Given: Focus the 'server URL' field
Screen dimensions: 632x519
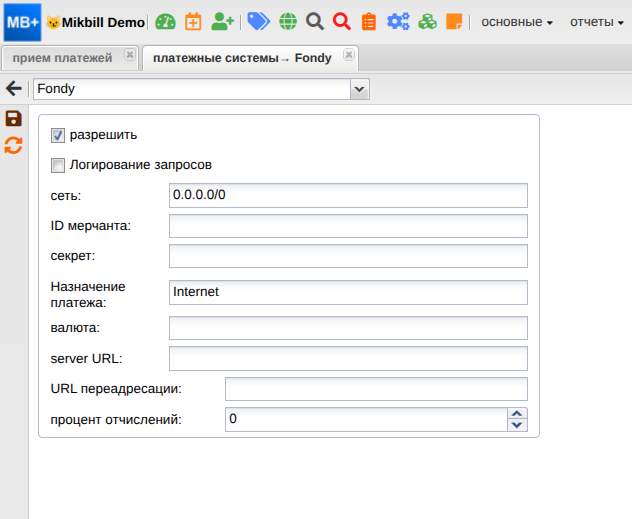Looking at the screenshot, I should pyautogui.click(x=348, y=358).
